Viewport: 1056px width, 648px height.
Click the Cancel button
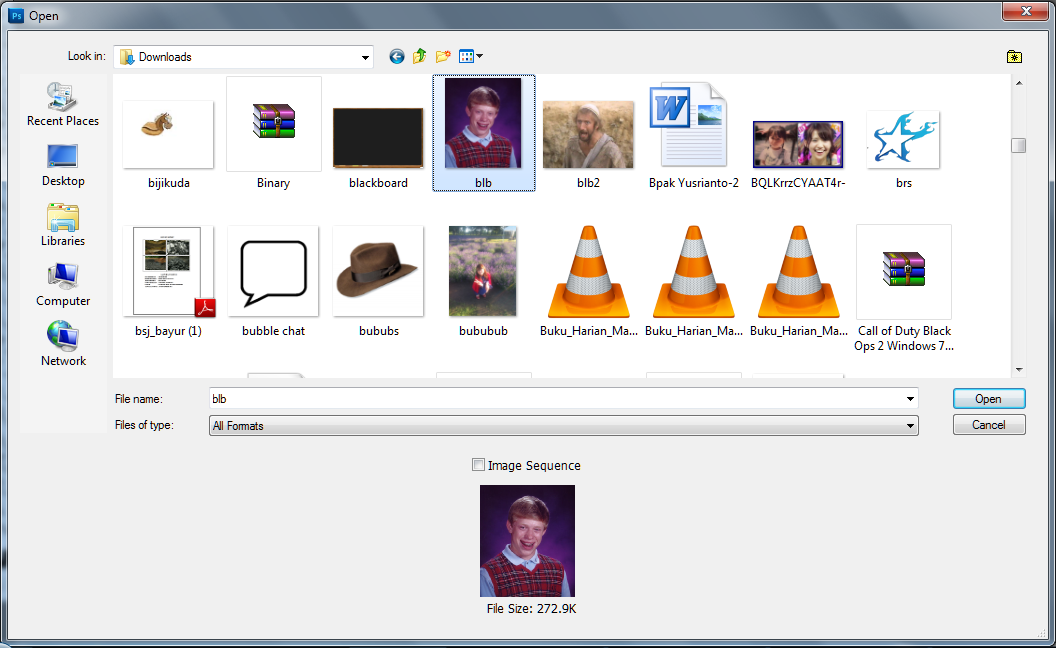tap(989, 425)
